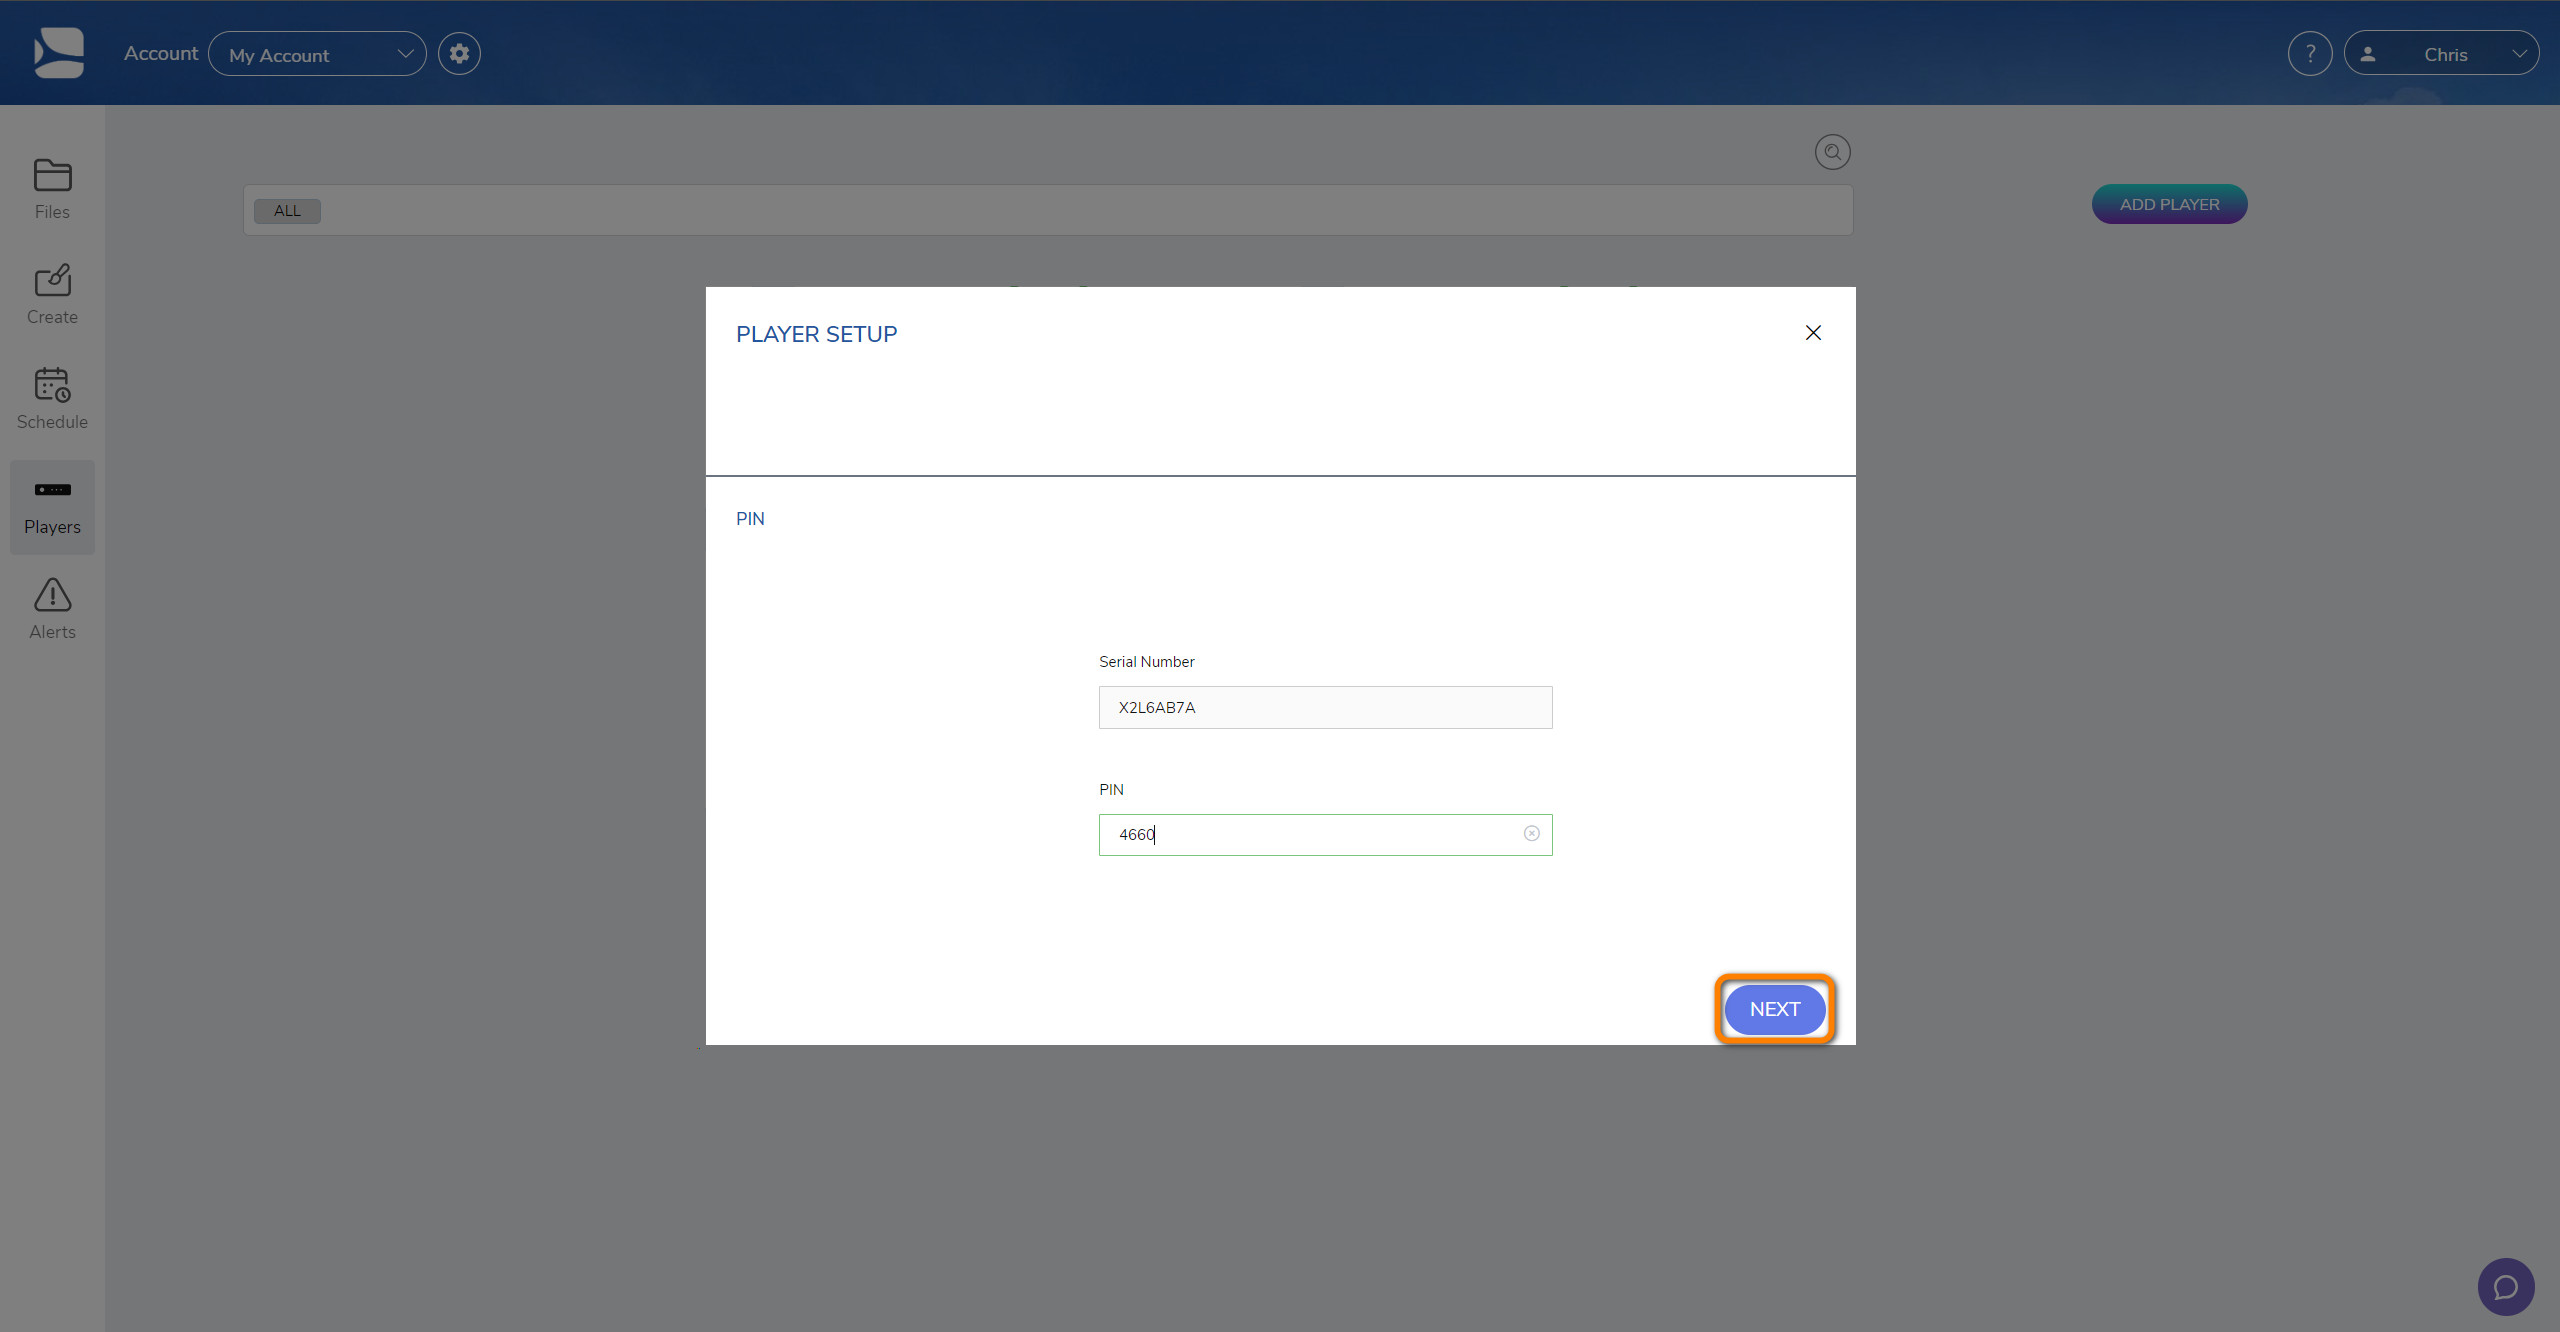Click the help question mark icon
Viewport: 2560px width, 1332px height.
click(x=2310, y=54)
